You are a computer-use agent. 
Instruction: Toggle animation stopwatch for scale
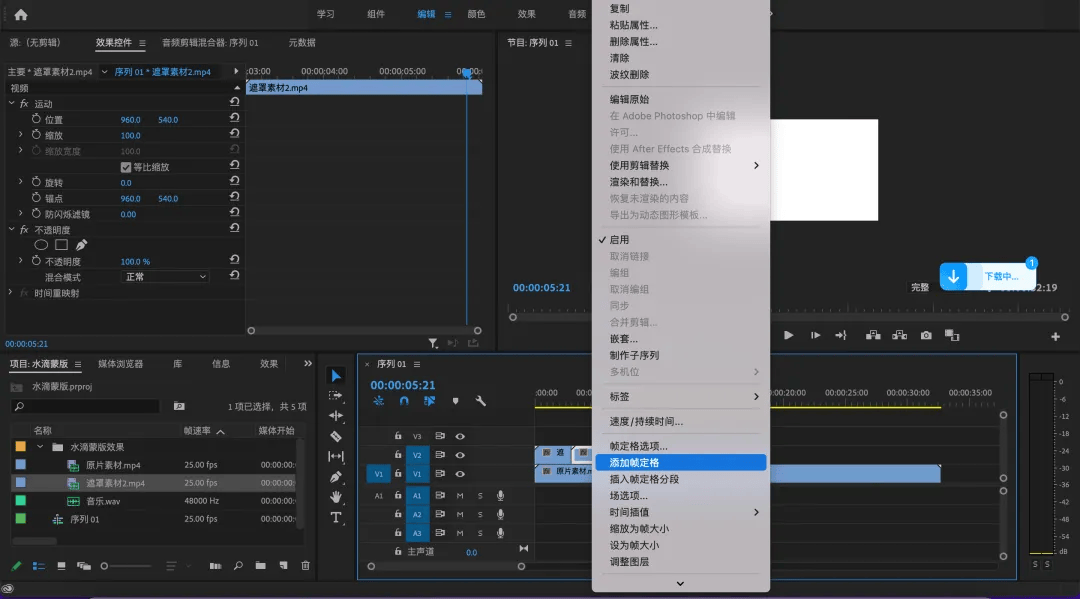click(37, 135)
